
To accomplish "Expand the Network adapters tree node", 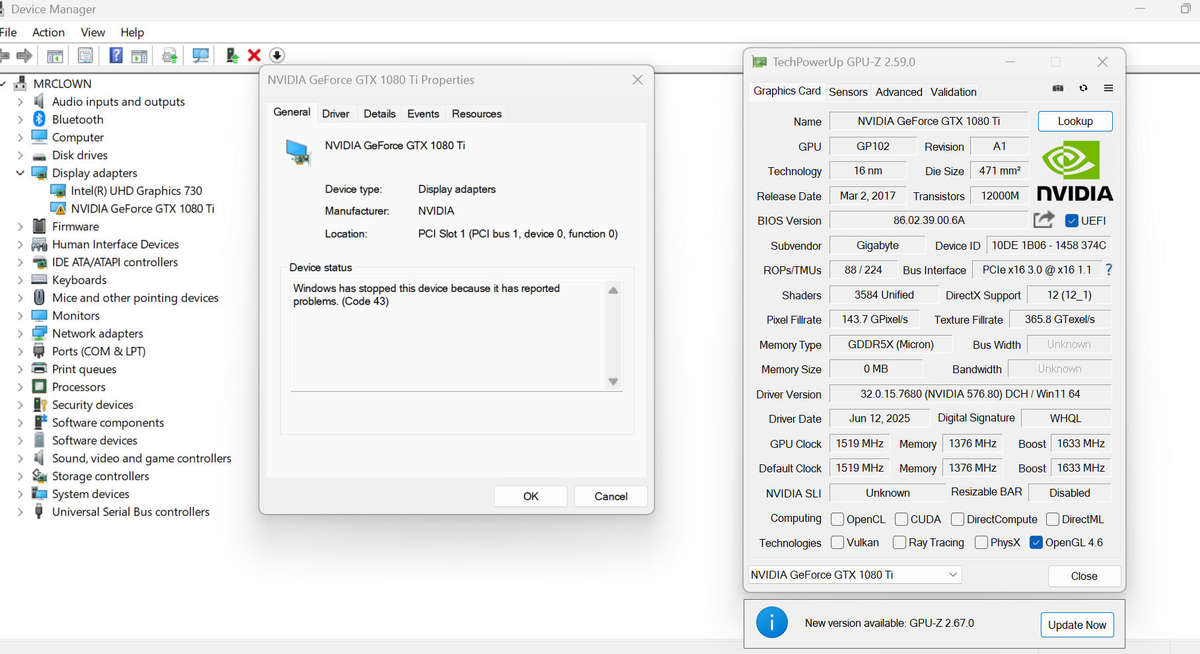I will 19,334.
